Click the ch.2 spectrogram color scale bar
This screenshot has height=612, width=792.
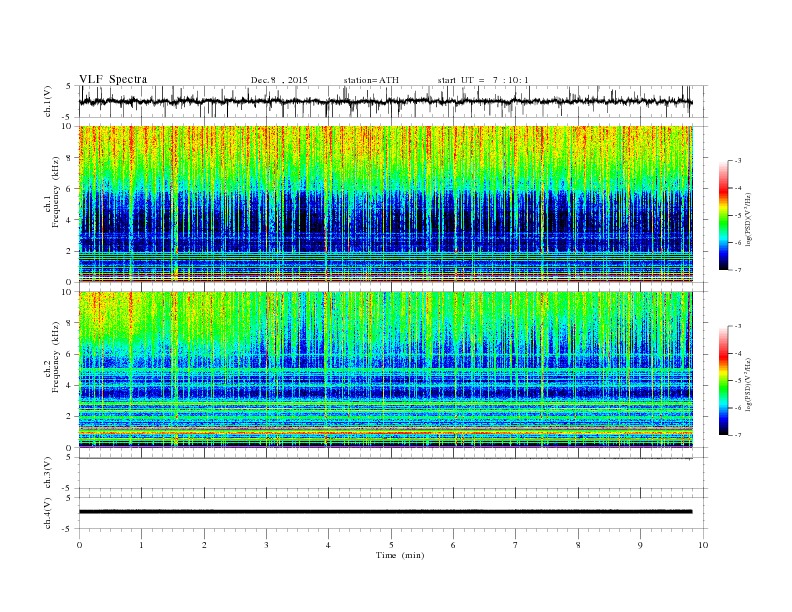point(724,381)
